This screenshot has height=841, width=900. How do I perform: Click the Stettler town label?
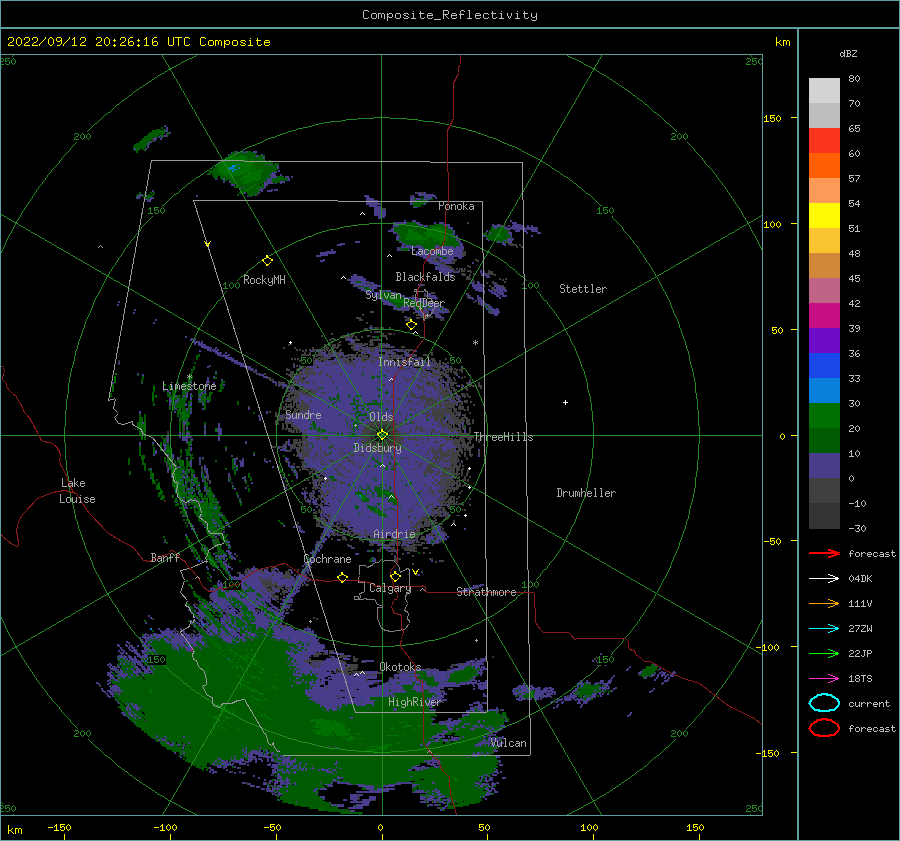[583, 289]
